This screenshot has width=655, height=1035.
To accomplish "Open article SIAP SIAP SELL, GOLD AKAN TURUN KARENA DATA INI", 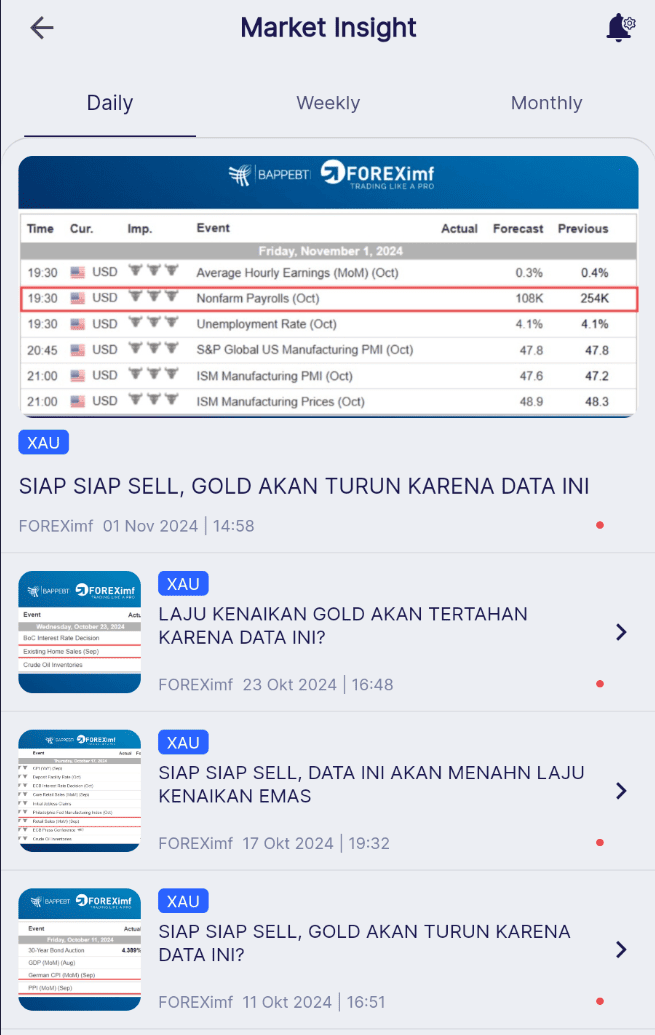I will (x=304, y=486).
